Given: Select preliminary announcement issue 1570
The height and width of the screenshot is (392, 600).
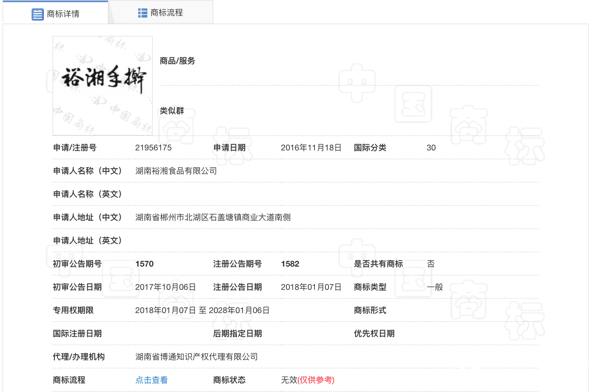Looking at the screenshot, I should click(144, 264).
